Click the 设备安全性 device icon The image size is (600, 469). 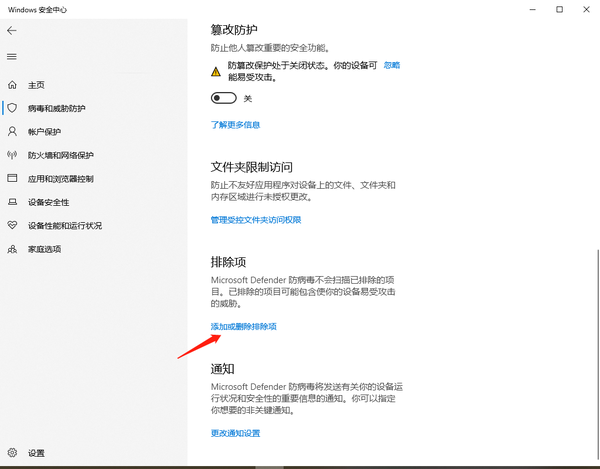click(13, 202)
